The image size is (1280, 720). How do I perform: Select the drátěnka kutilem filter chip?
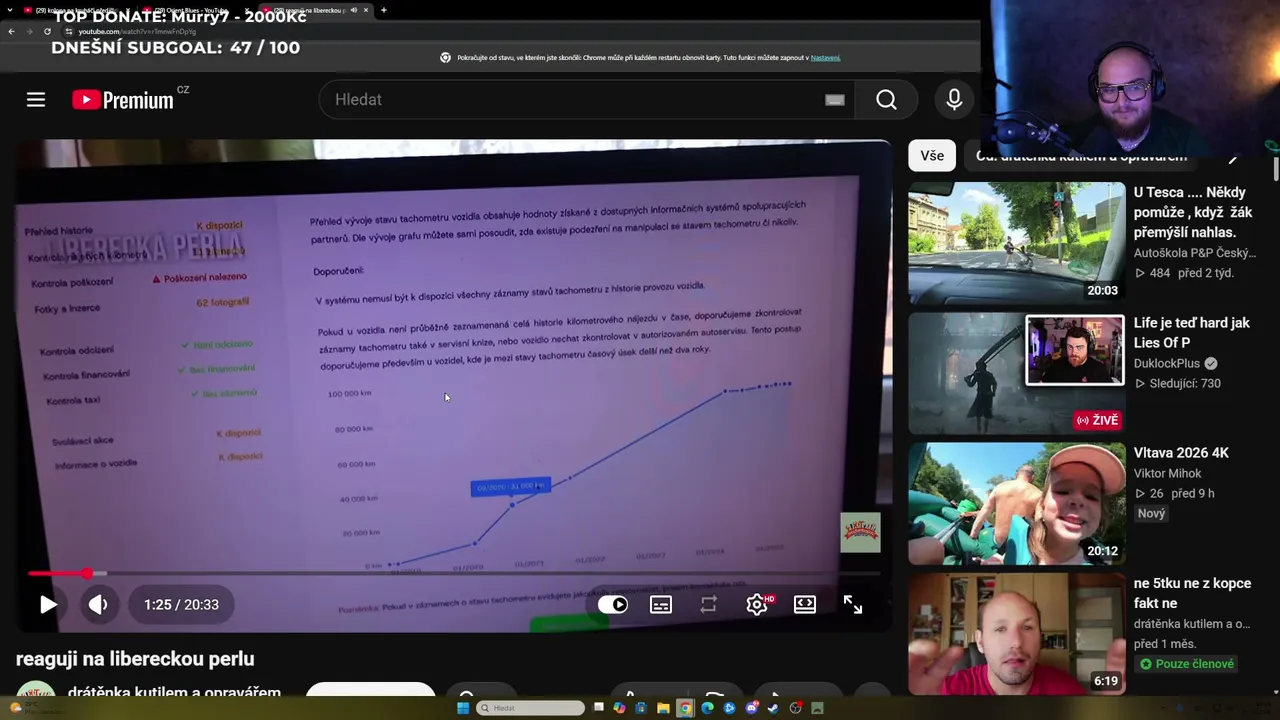(1082, 156)
